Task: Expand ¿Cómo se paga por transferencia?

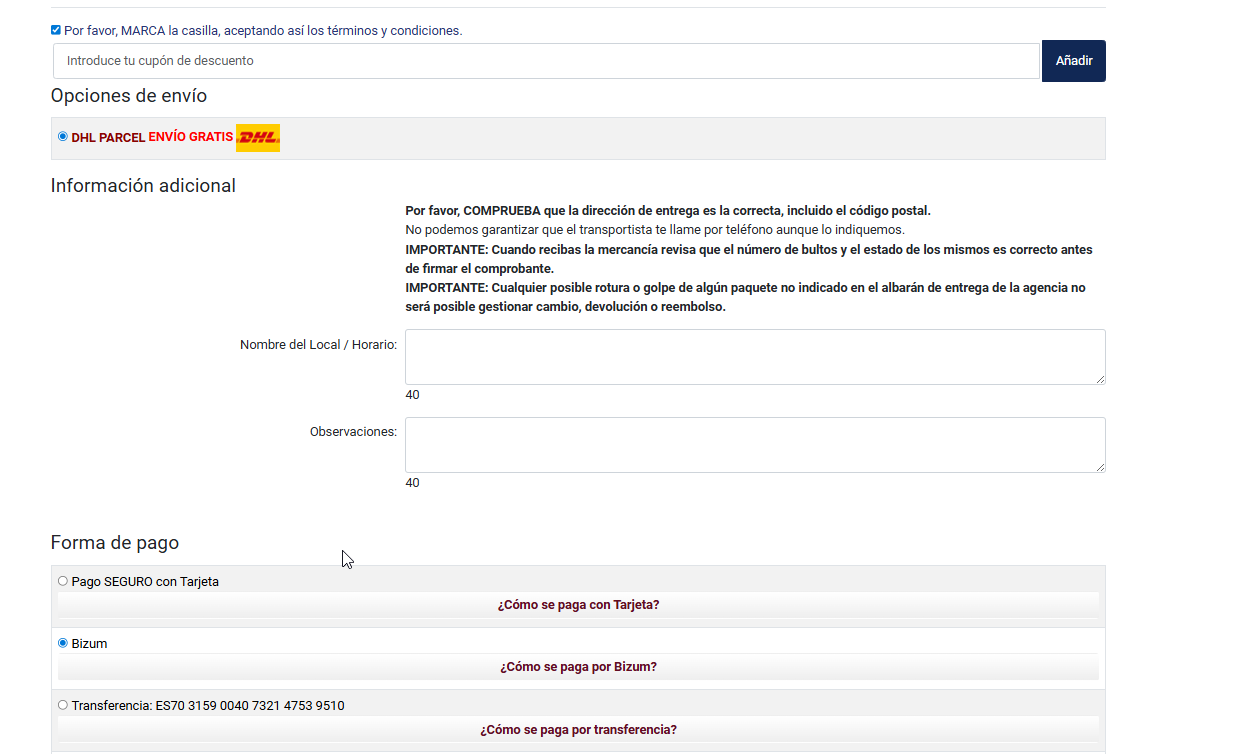Action: coord(578,730)
